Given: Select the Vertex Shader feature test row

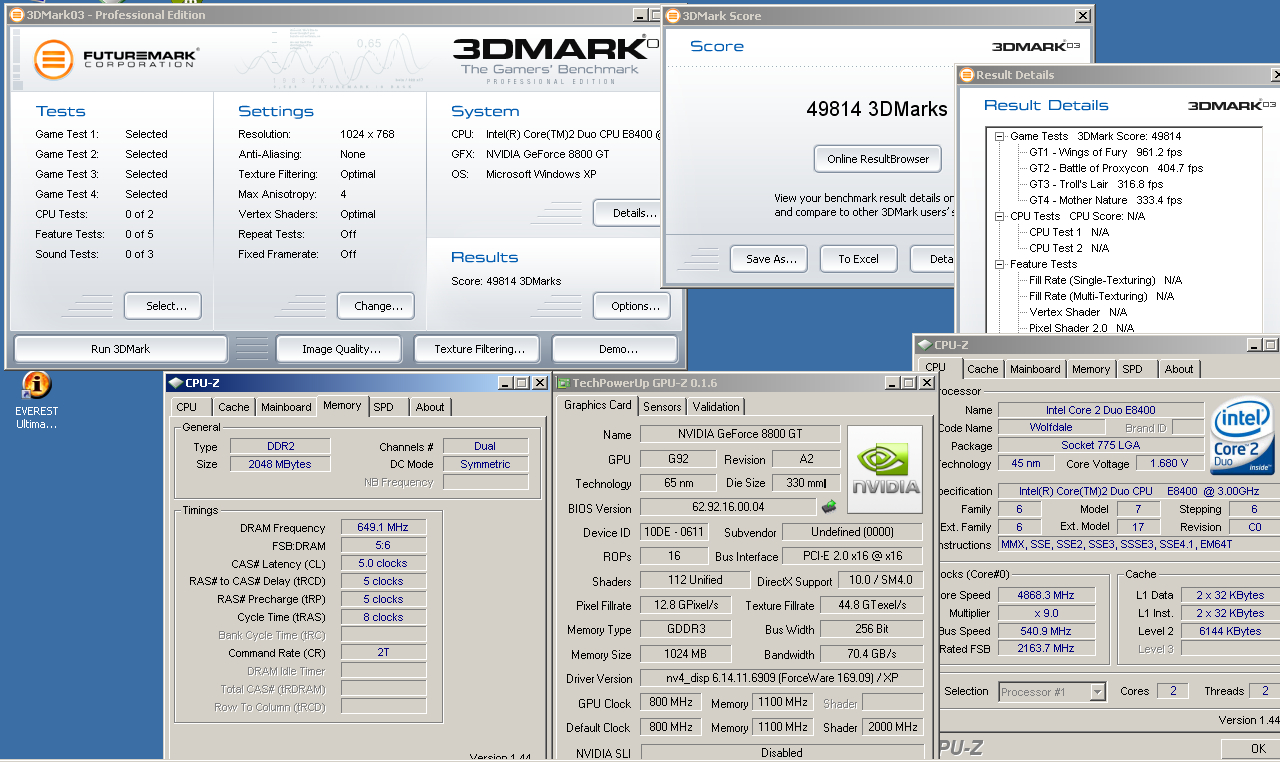Looking at the screenshot, I should pyautogui.click(x=1079, y=312).
